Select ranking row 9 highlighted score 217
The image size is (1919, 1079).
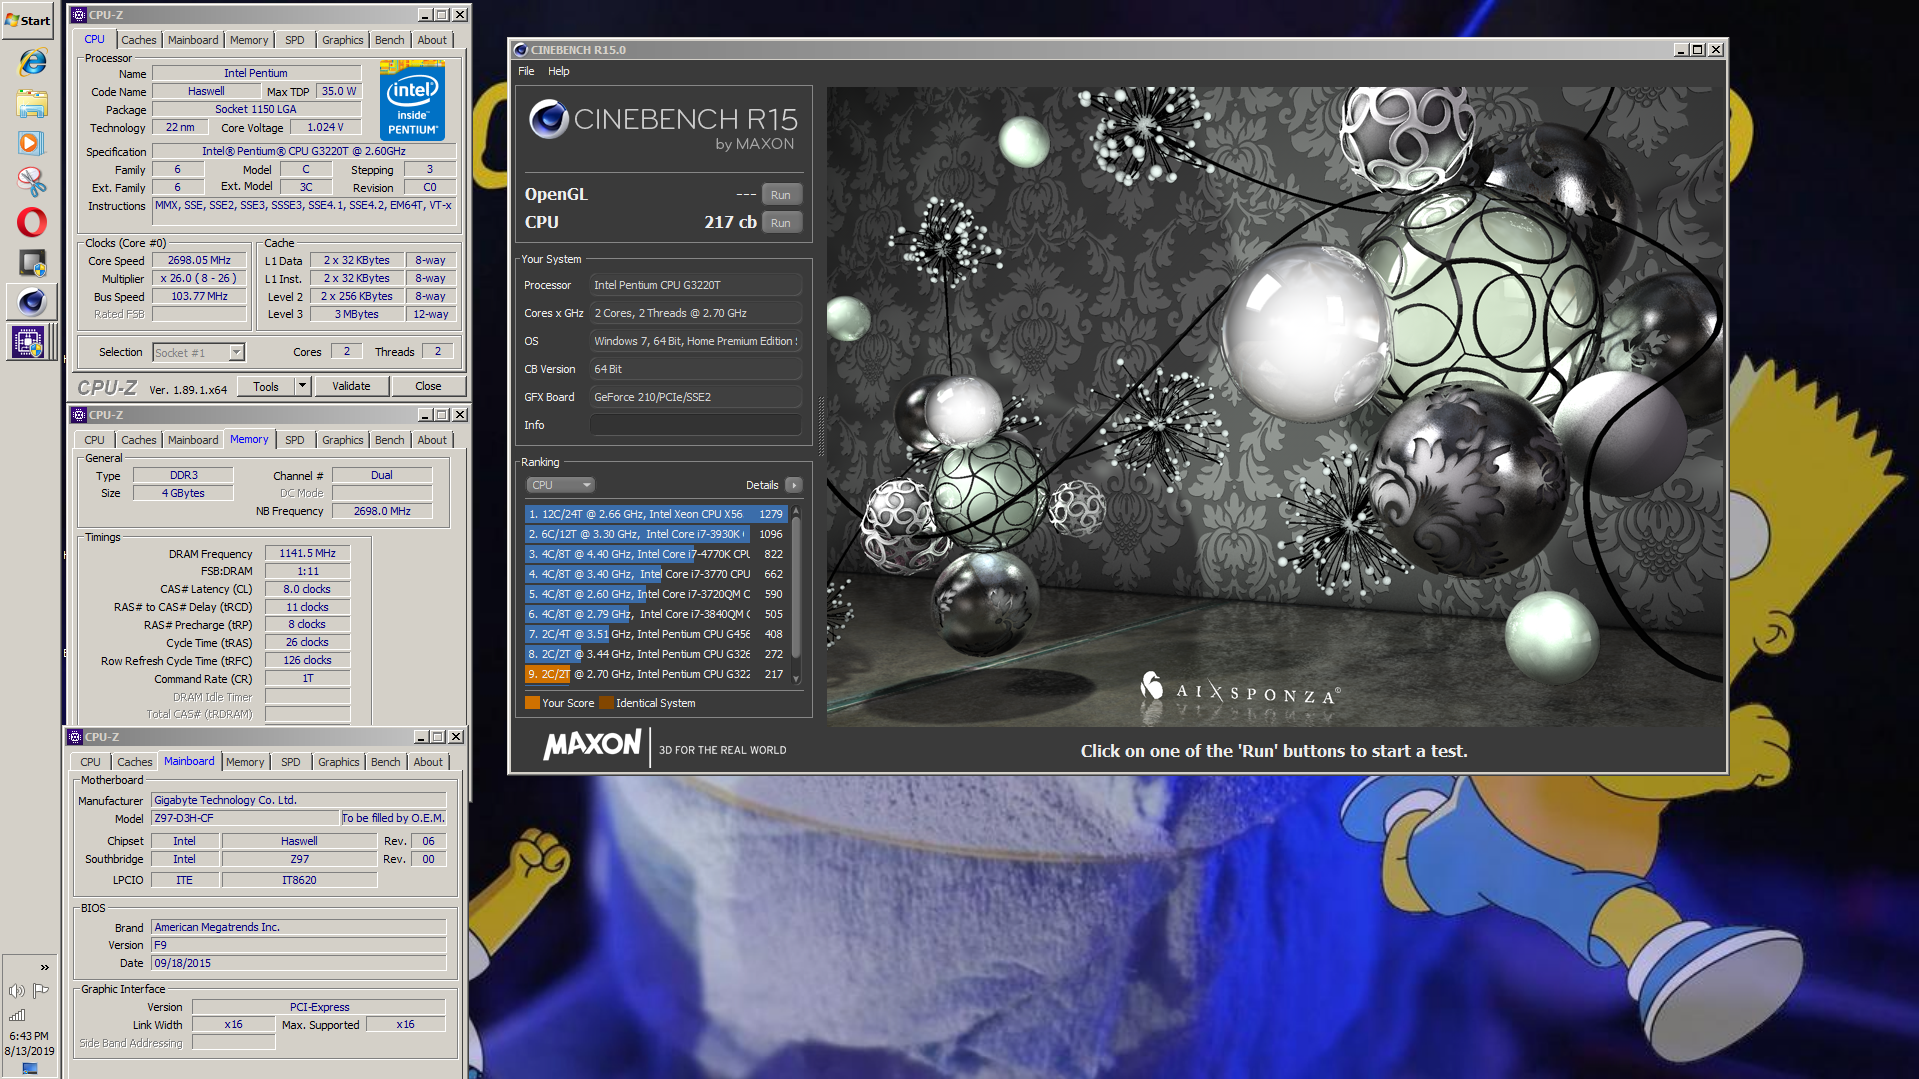coord(656,674)
